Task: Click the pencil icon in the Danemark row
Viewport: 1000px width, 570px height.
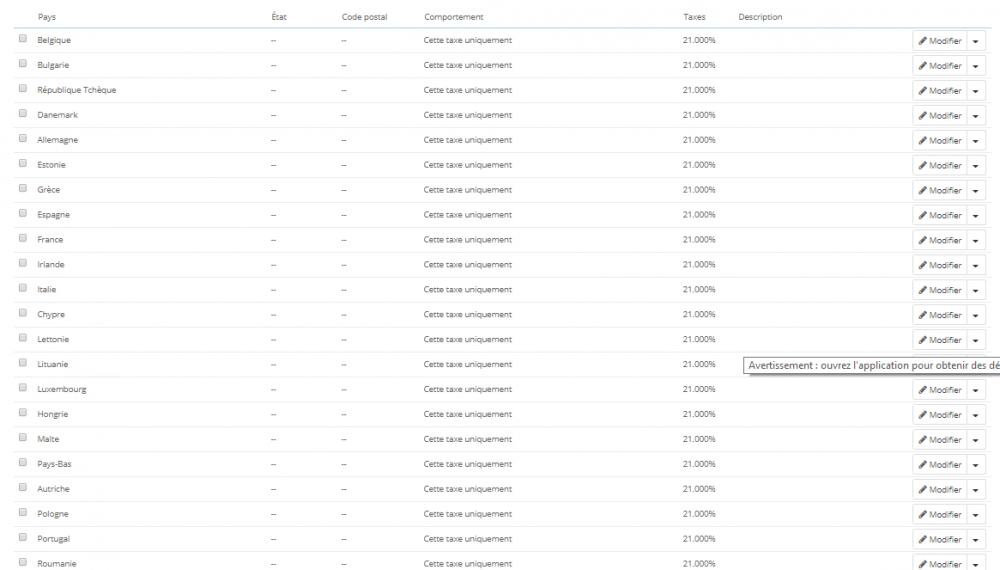Action: pos(923,116)
